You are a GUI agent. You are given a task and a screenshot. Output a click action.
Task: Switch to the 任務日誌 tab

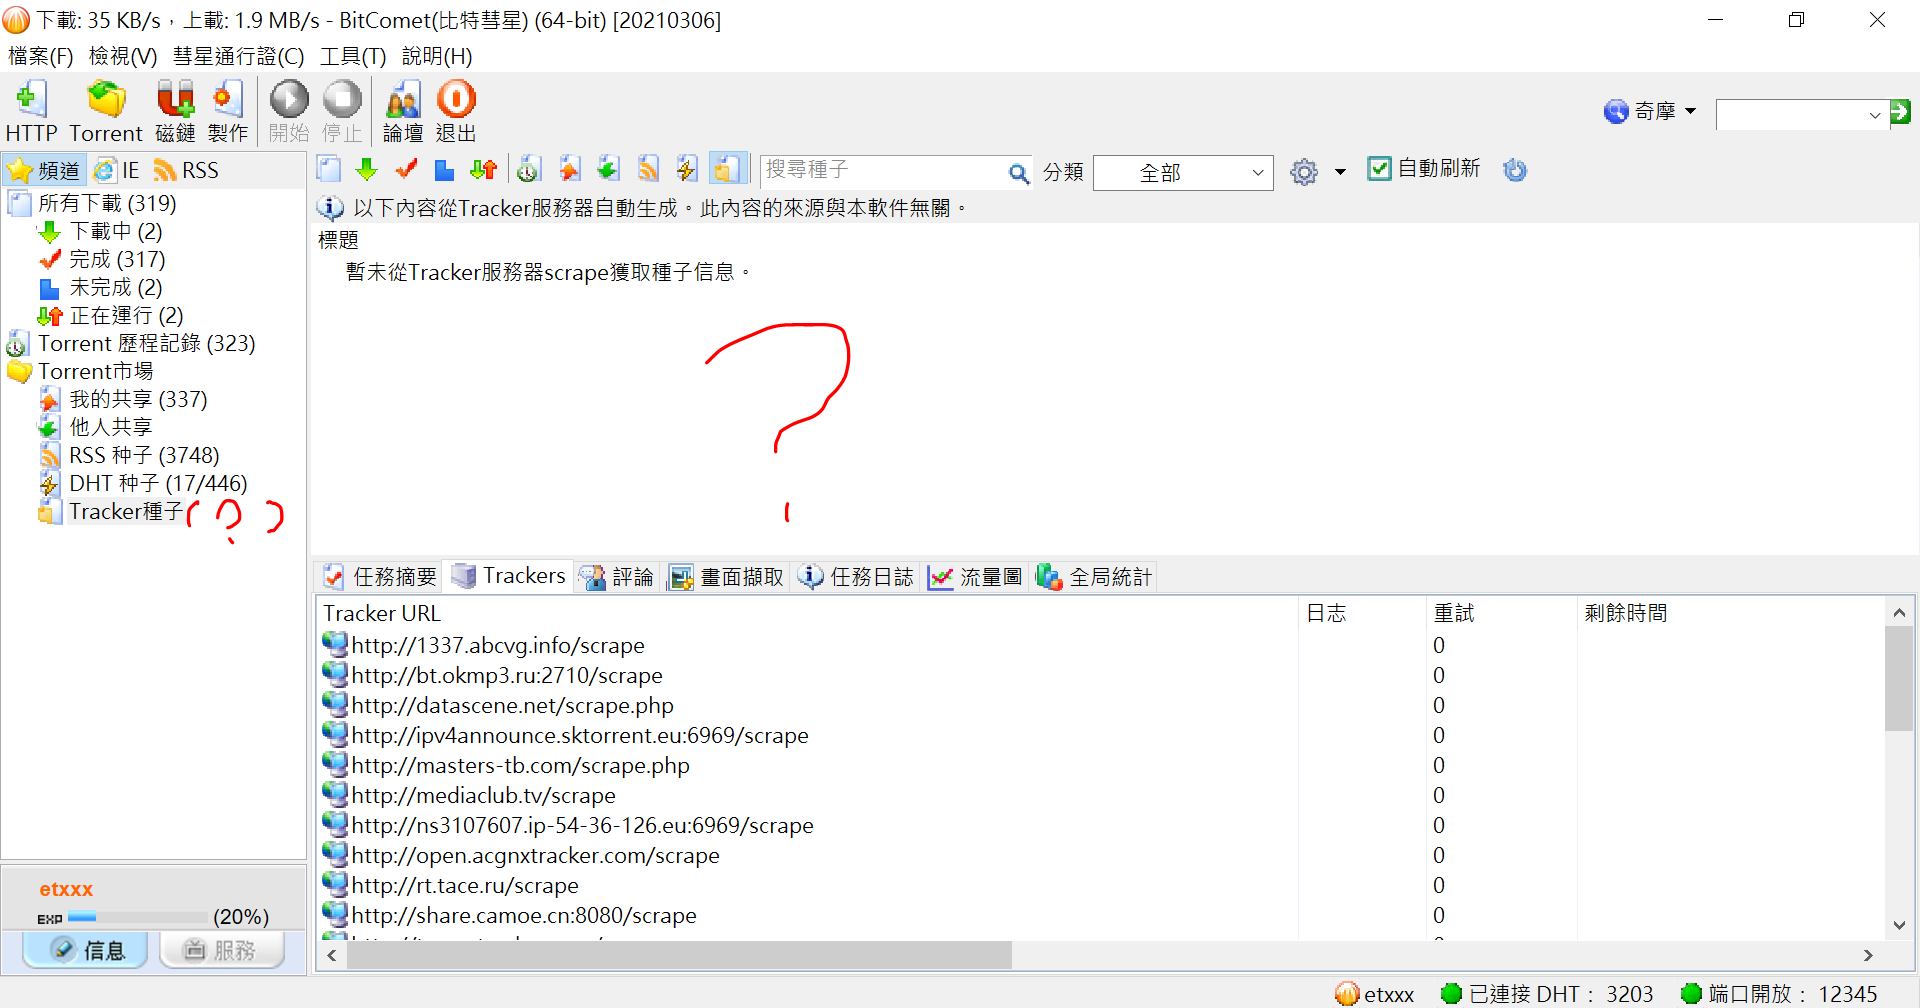(x=857, y=577)
